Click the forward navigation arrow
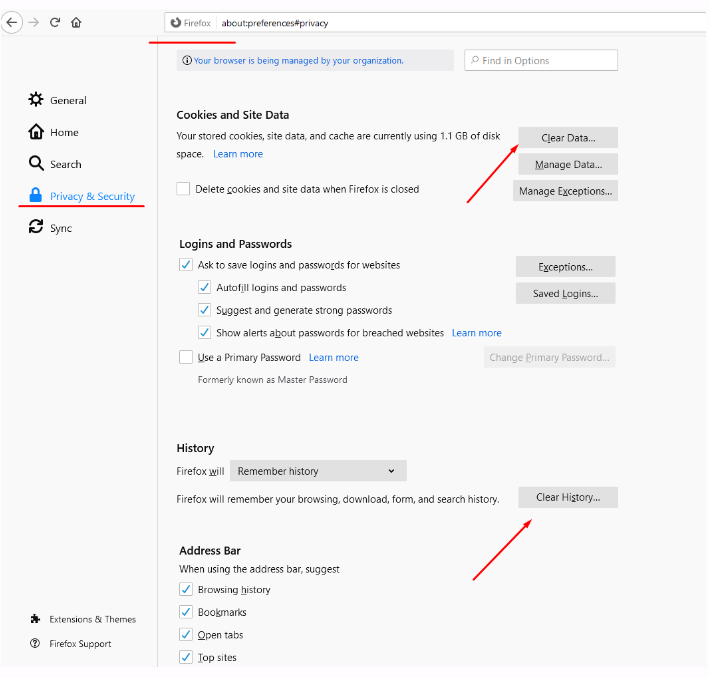The width and height of the screenshot is (709, 678). (x=34, y=22)
